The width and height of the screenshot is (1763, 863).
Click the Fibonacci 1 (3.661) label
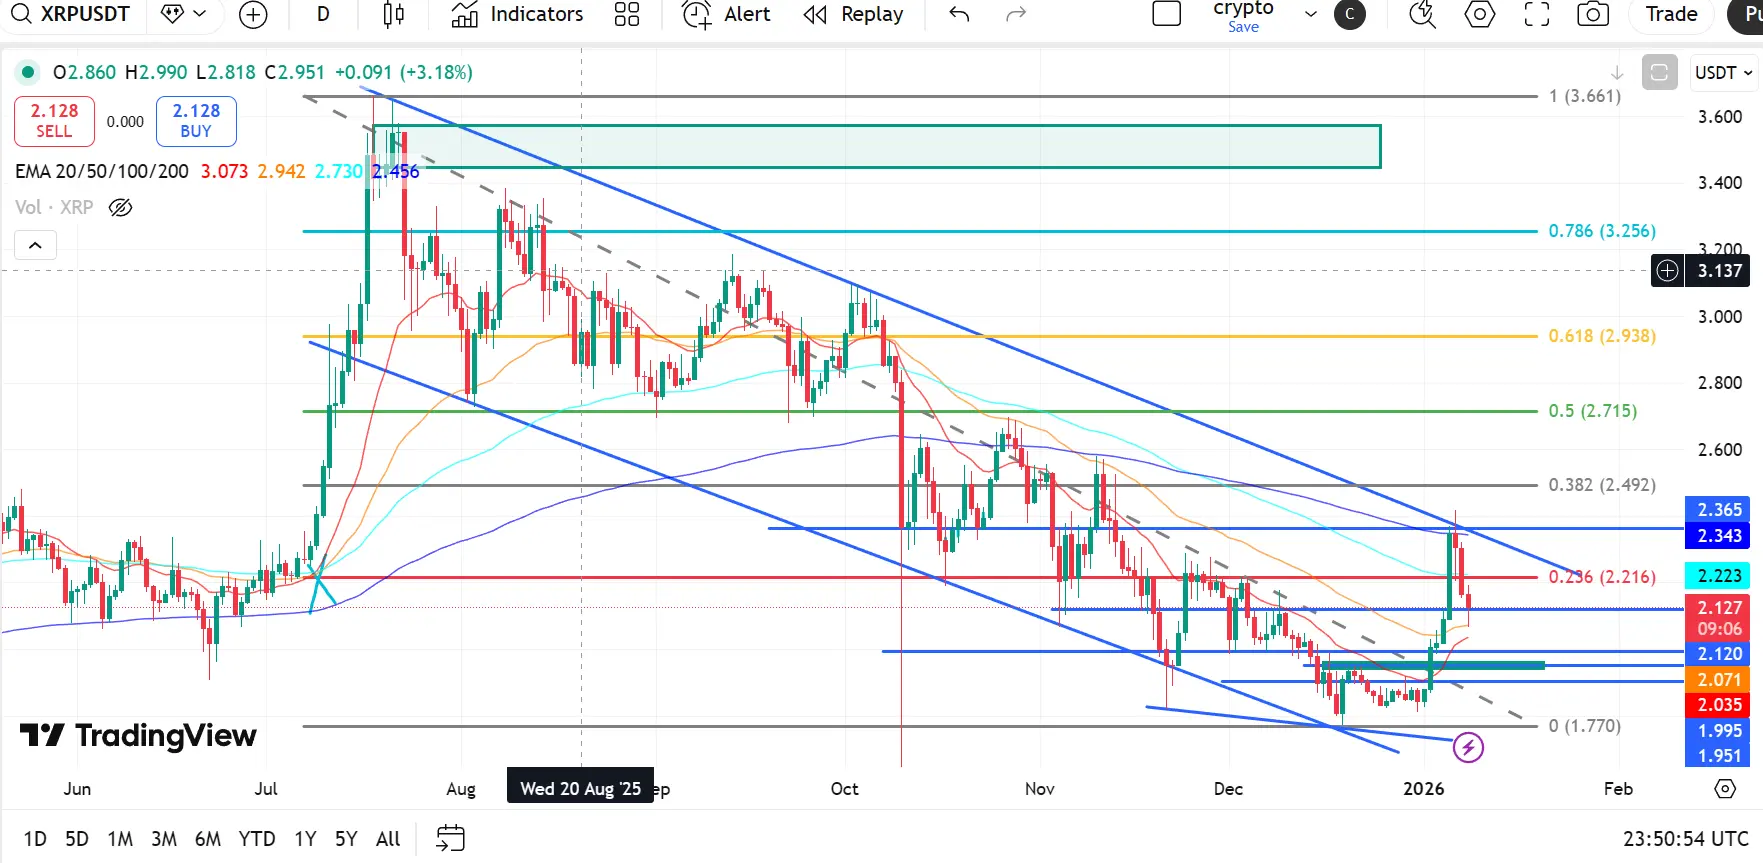coord(1585,96)
